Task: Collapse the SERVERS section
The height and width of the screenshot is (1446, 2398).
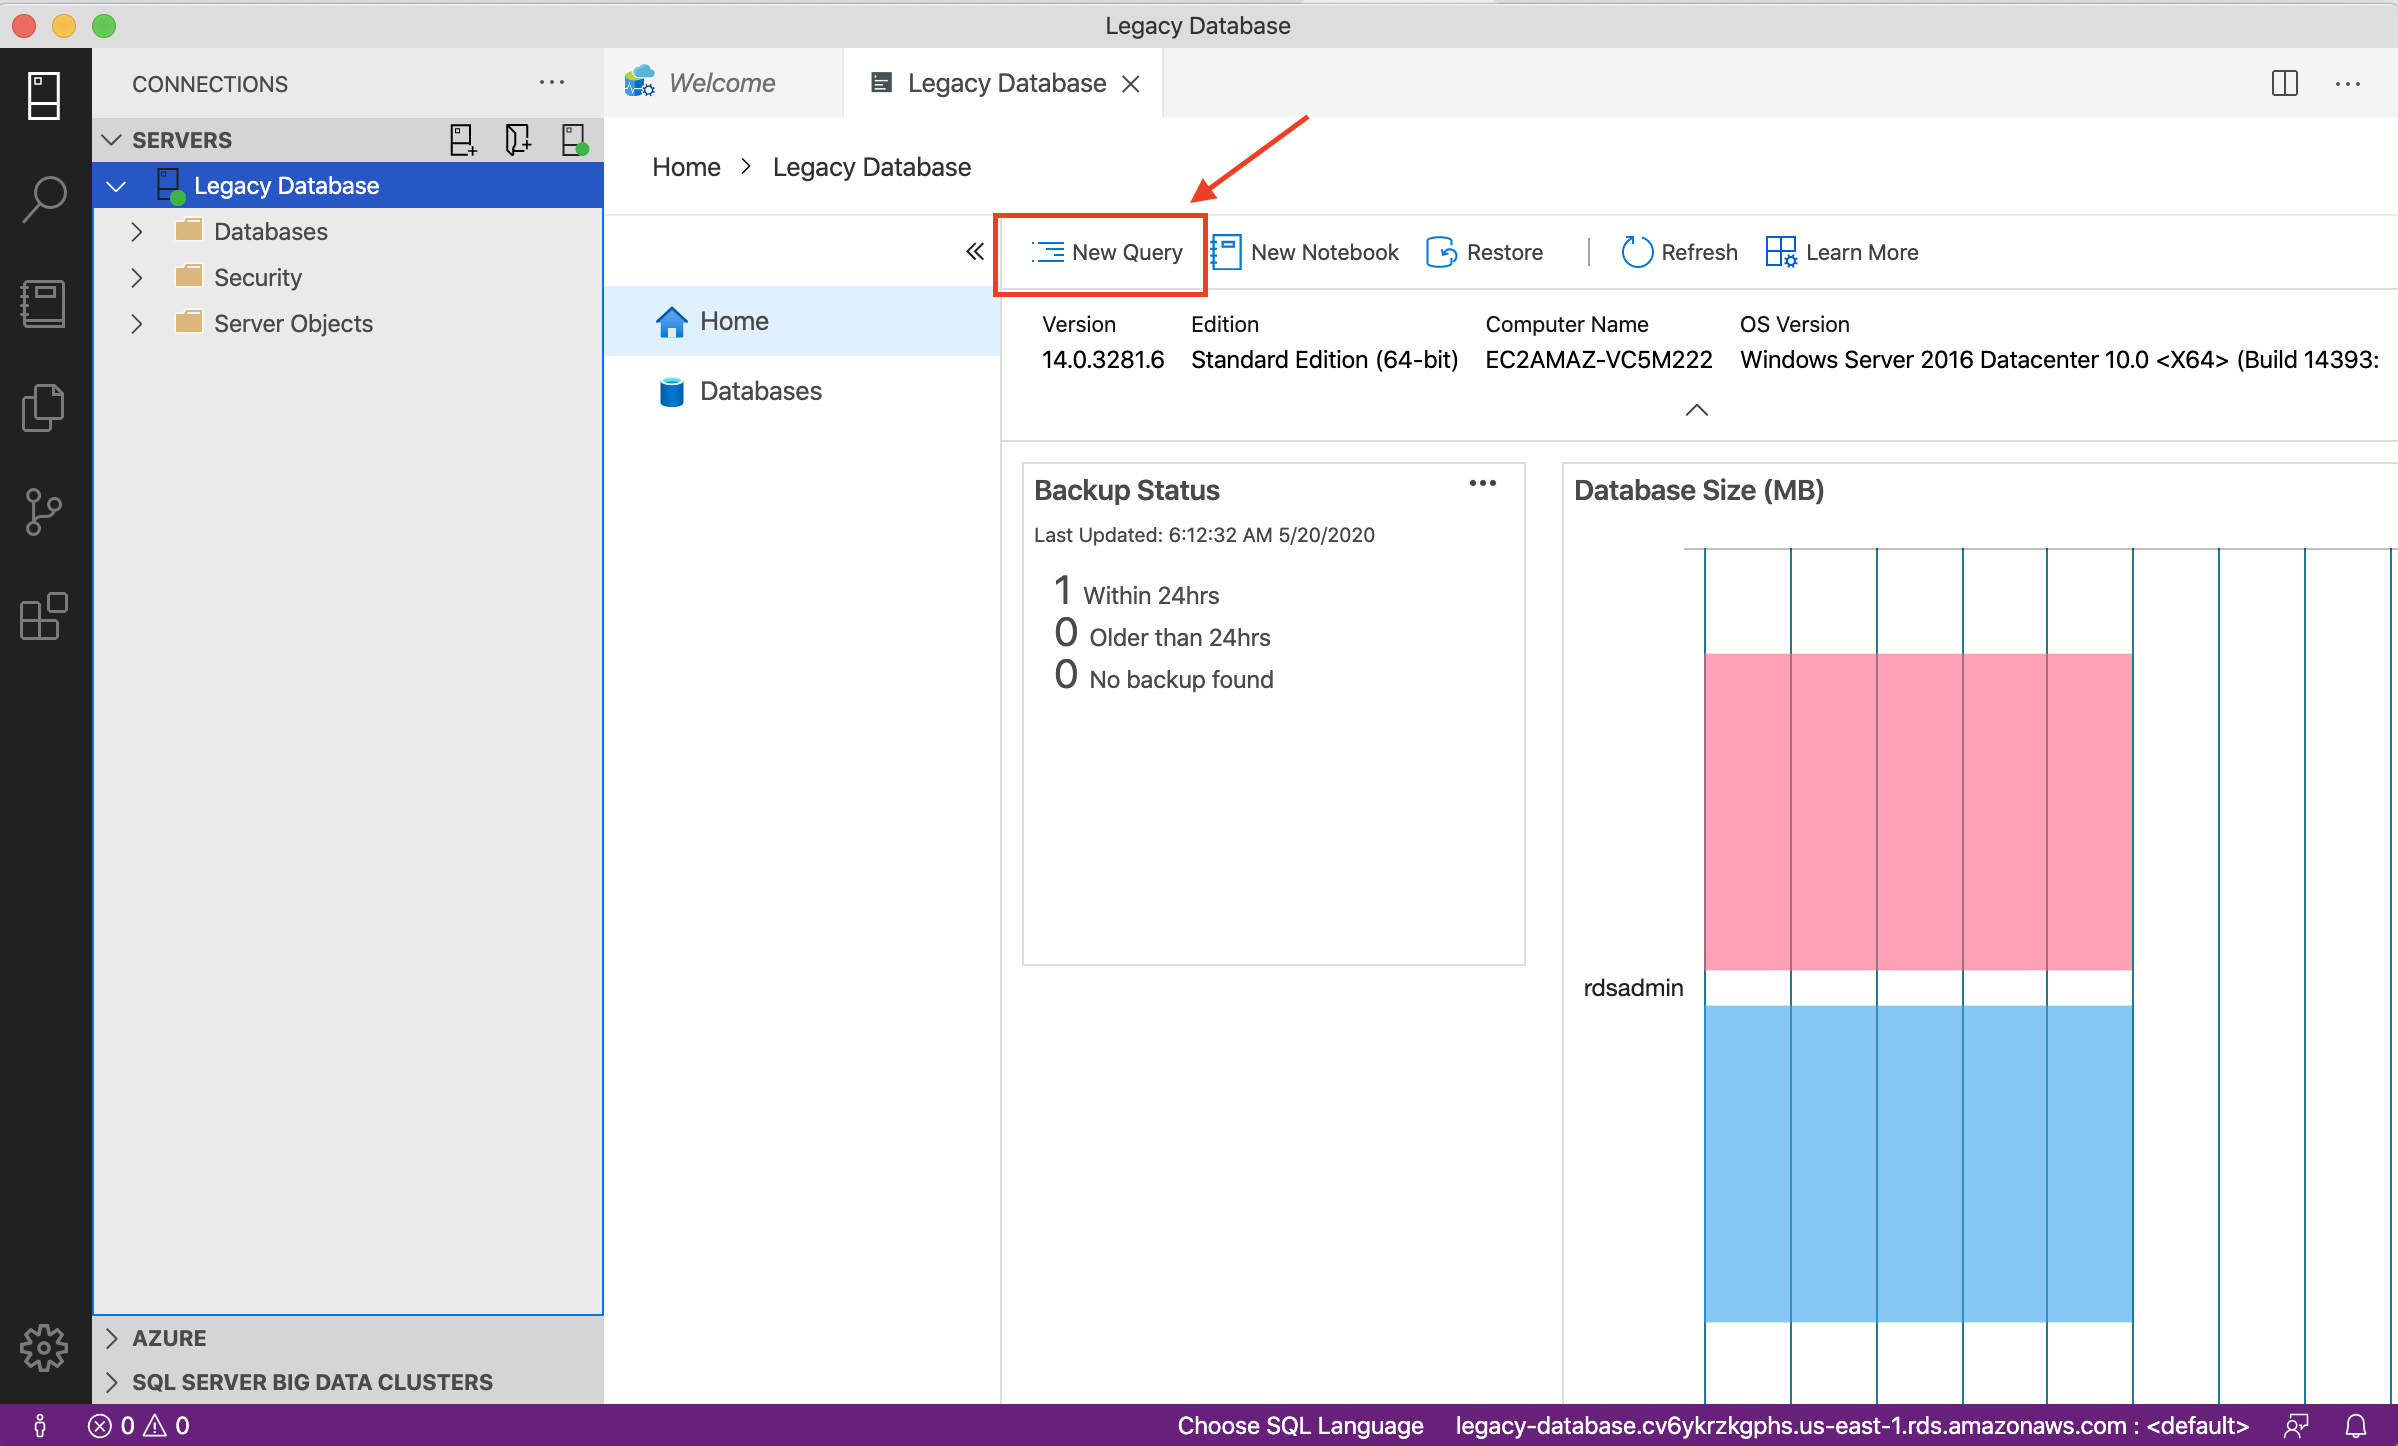Action: click(x=112, y=140)
